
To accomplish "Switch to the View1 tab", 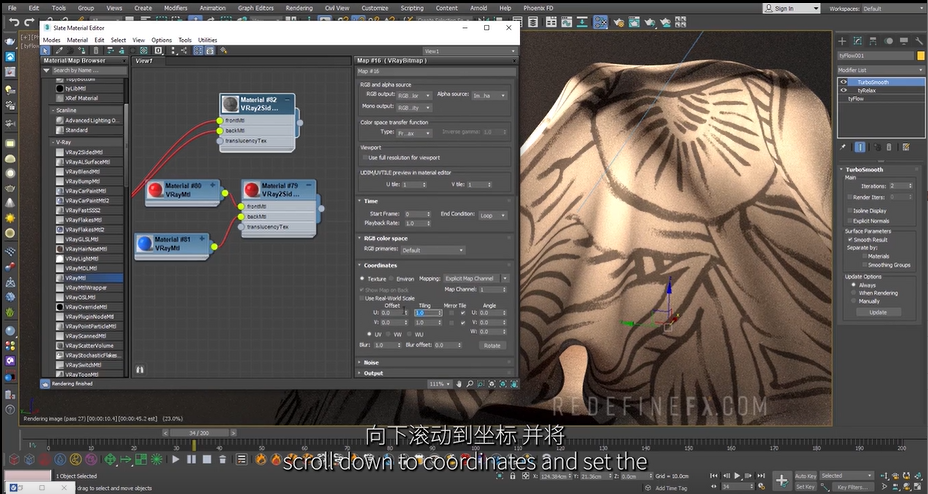I will 144,61.
